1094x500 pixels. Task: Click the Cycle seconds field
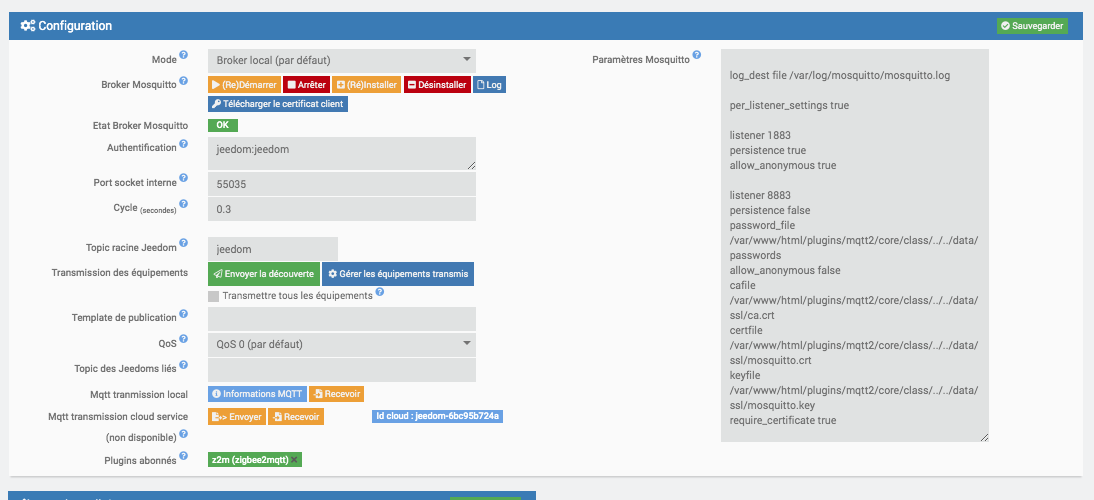(342, 209)
